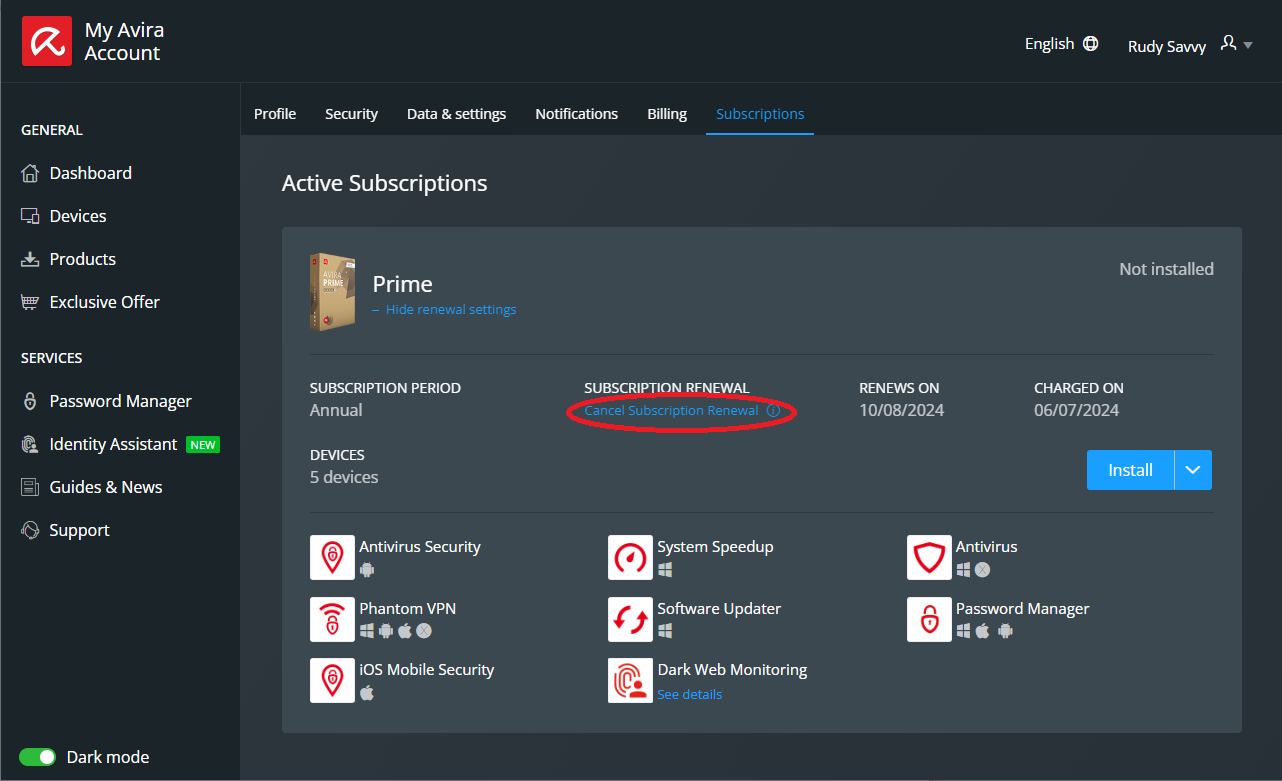Expand the Install button dropdown arrow
1282x781 pixels.
tap(1193, 470)
